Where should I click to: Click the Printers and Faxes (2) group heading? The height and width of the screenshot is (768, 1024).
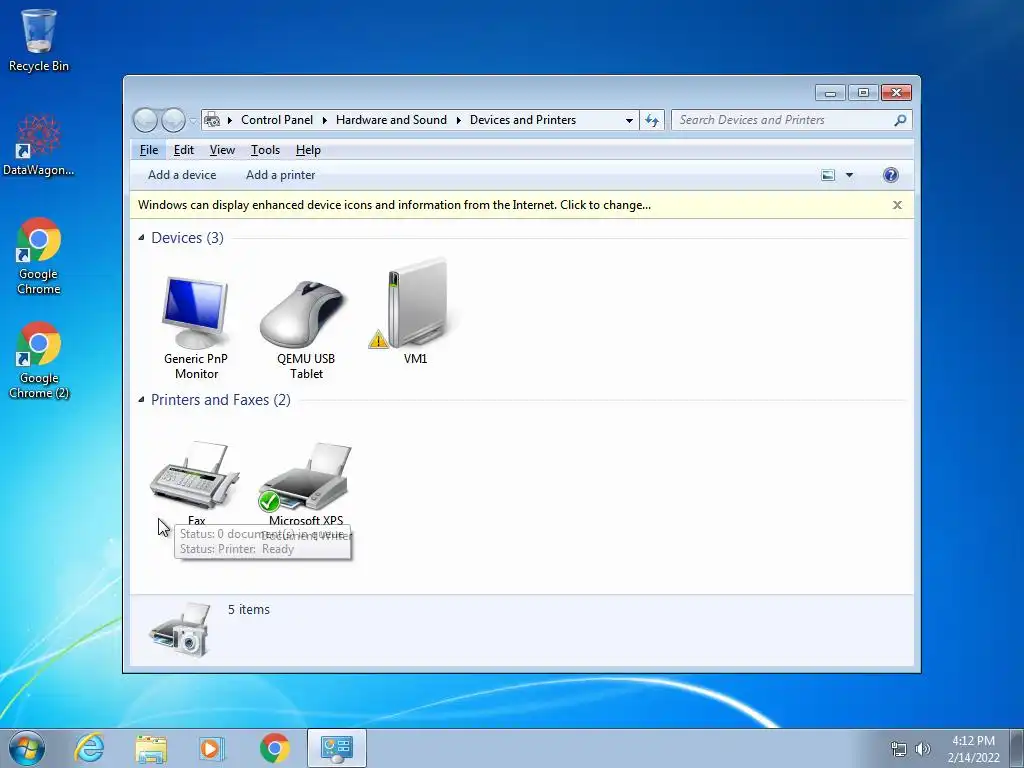[x=221, y=400]
